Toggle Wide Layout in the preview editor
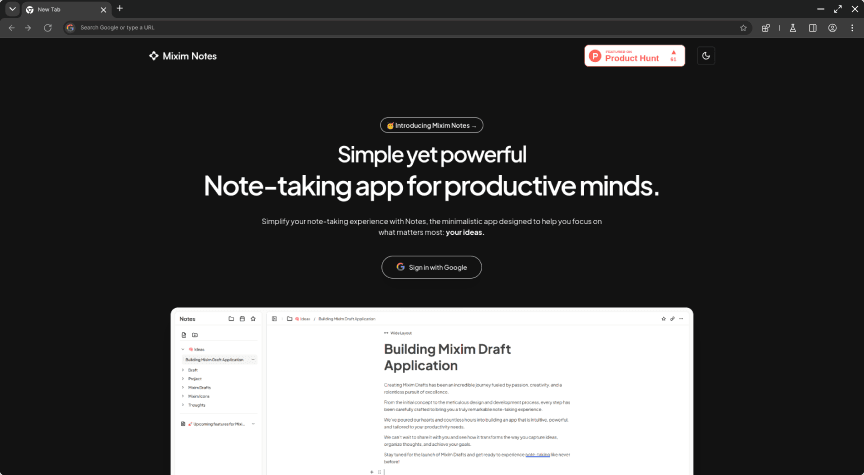This screenshot has width=864, height=475. [x=398, y=333]
